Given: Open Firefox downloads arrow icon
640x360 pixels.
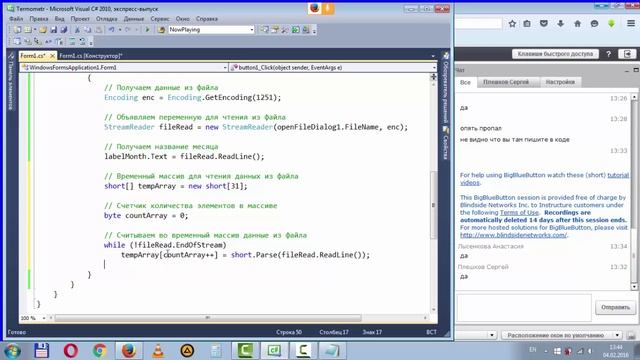Looking at the screenshot, I should coord(560,24).
